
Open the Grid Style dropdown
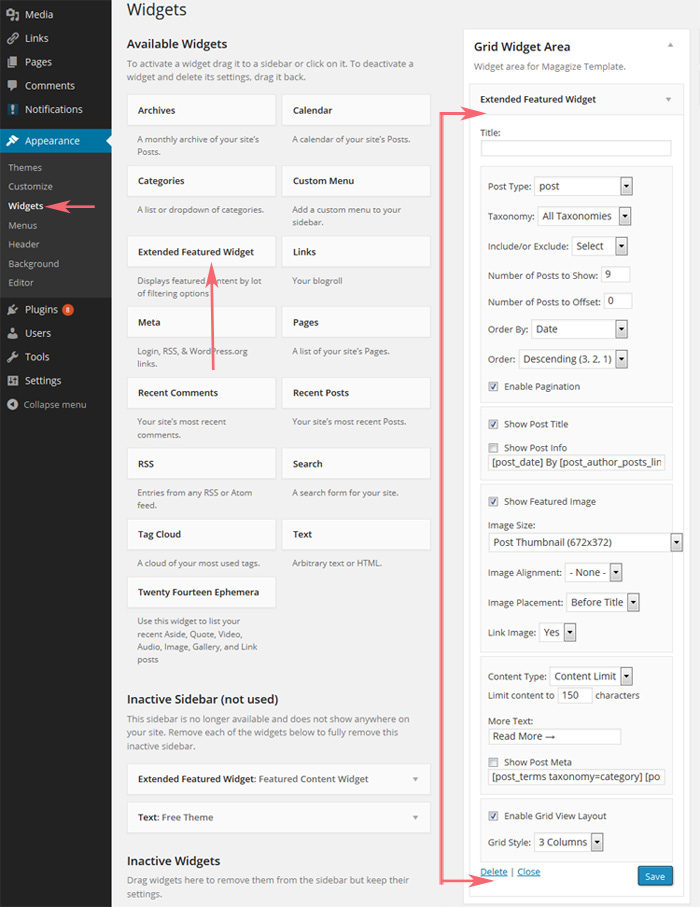coord(569,842)
